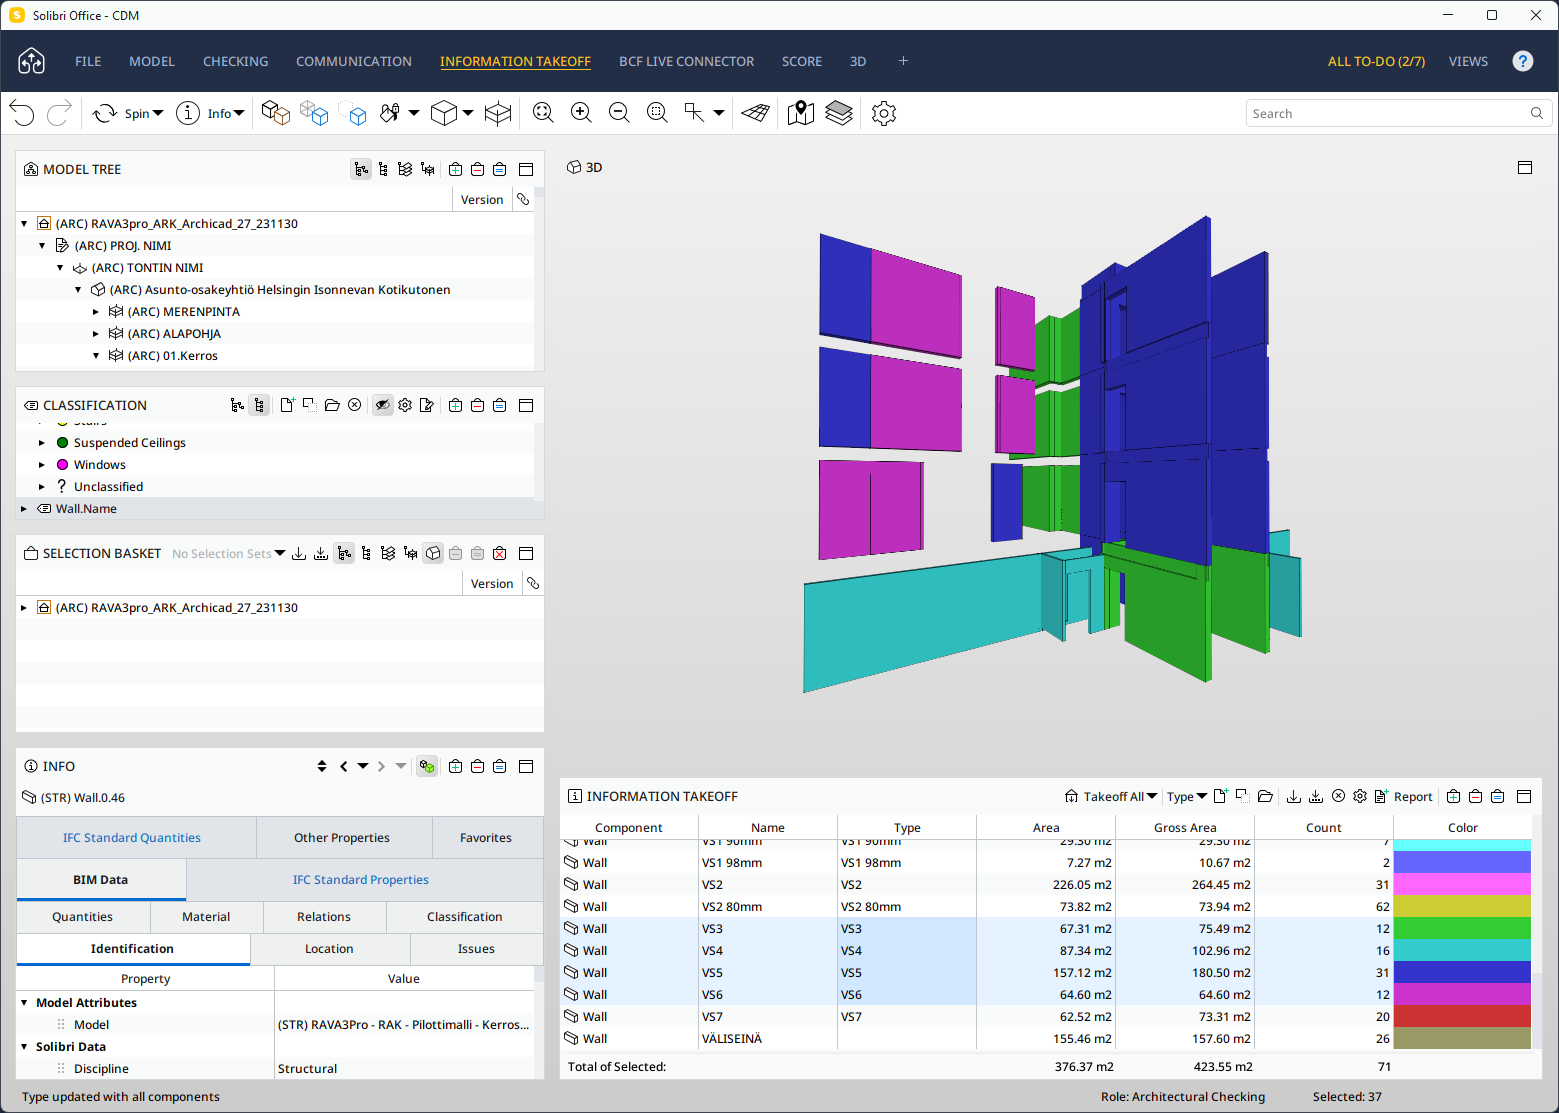This screenshot has width=1559, height=1113.
Task: Toggle the Selection Basket cube view icon
Action: coord(433,553)
